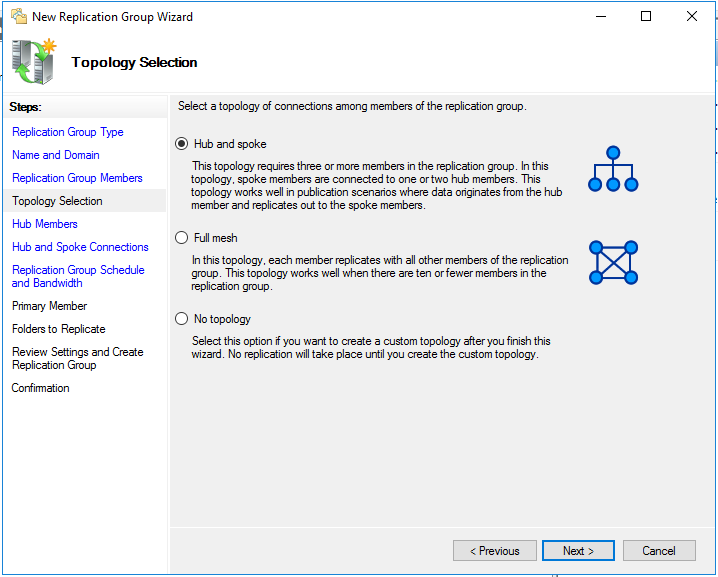Select the Topology Selection step

[57, 201]
